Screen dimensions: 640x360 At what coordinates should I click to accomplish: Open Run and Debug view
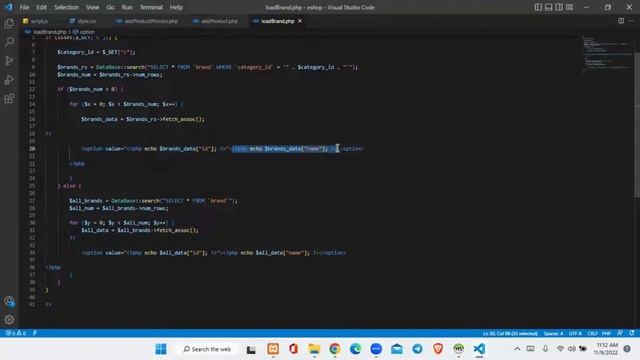(x=9, y=80)
